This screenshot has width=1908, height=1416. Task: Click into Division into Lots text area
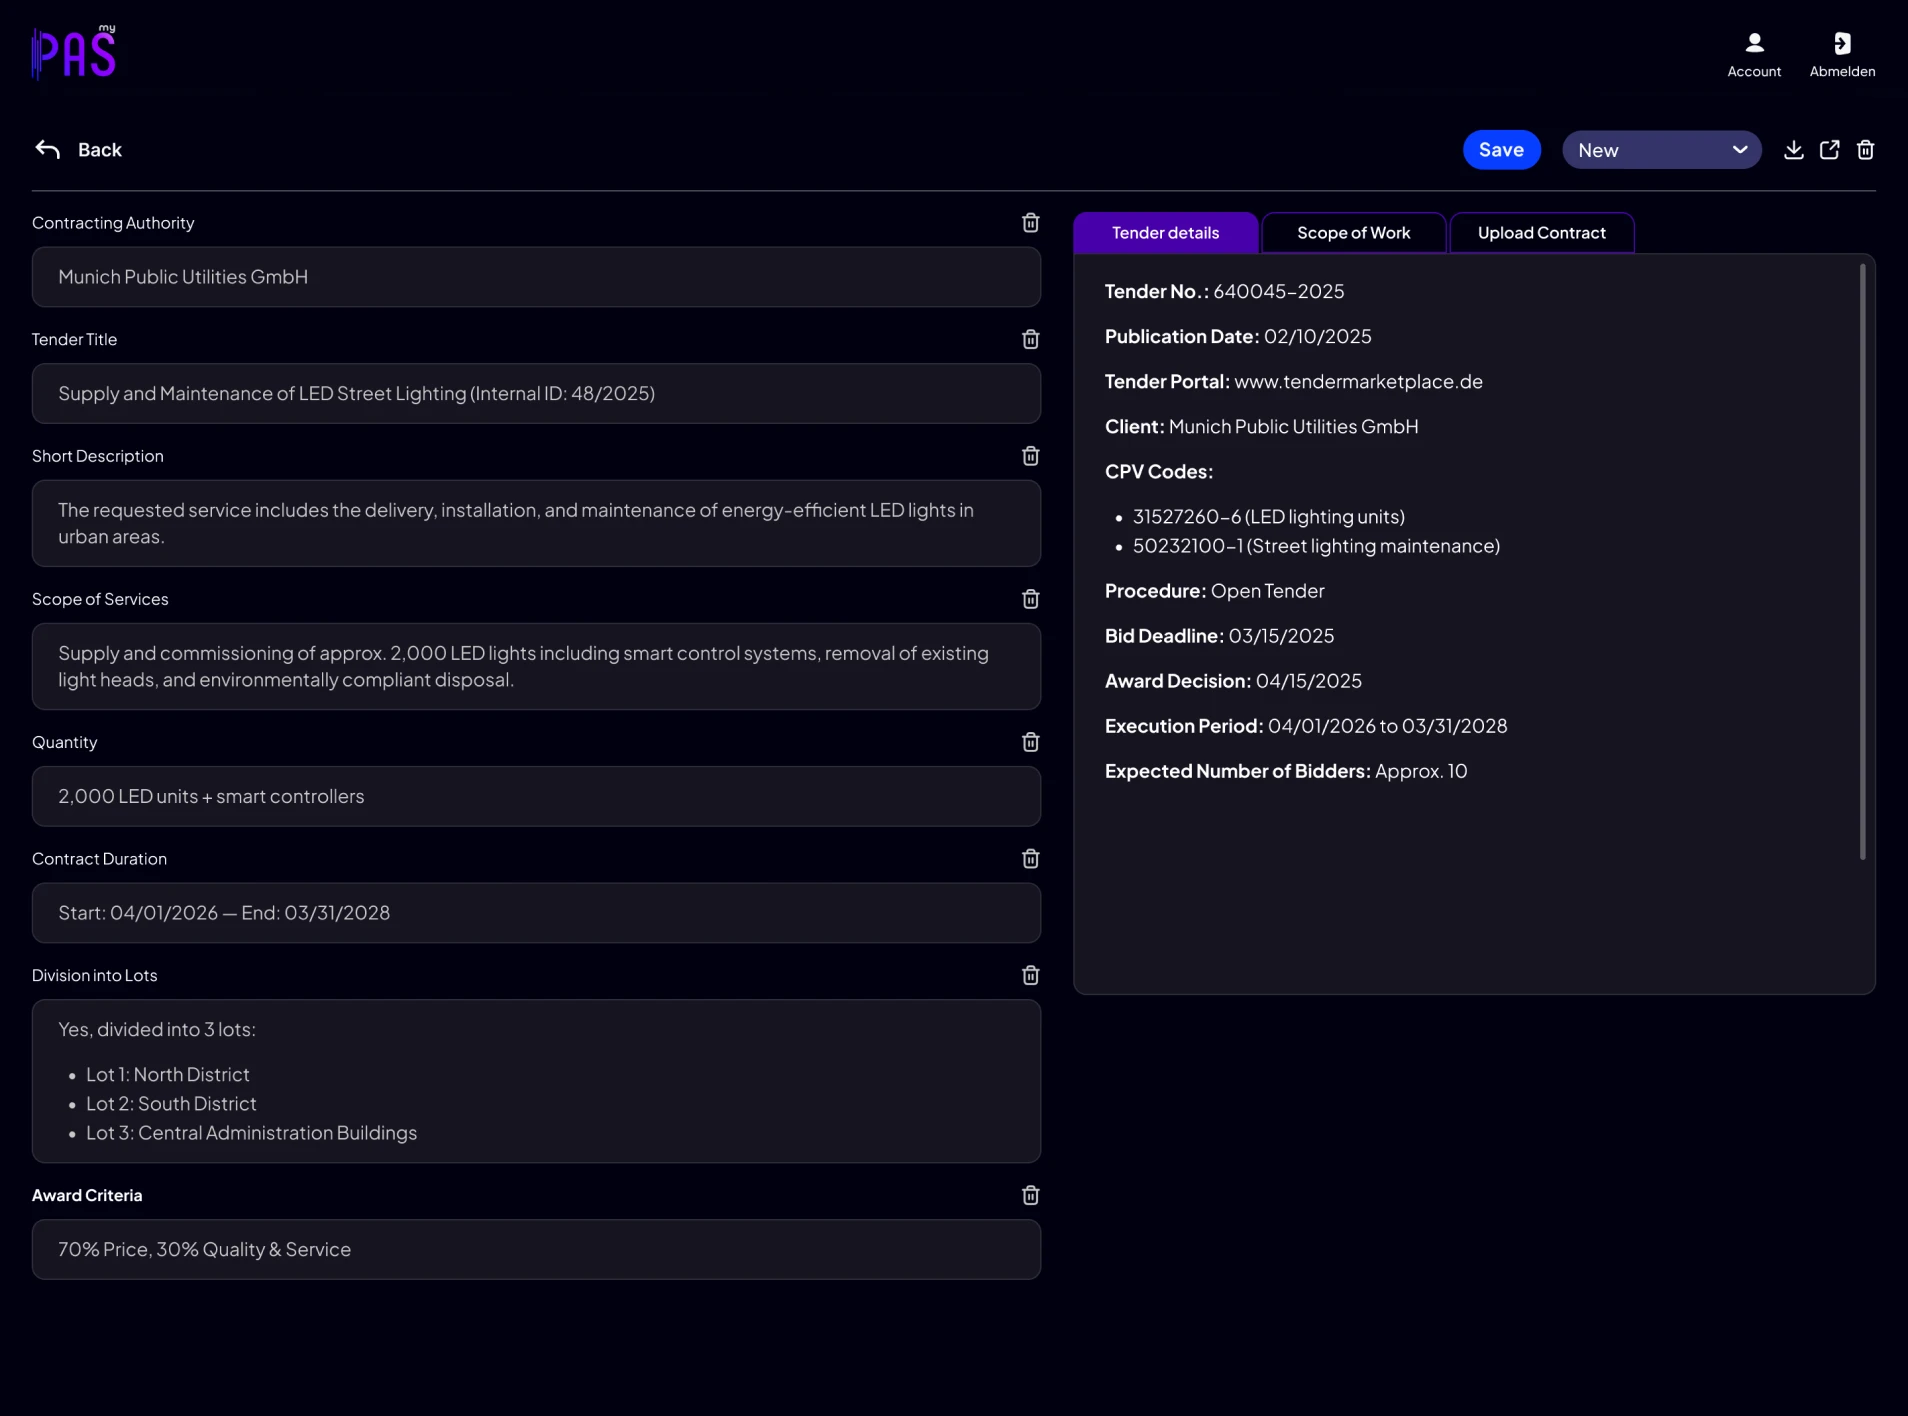click(x=536, y=1082)
